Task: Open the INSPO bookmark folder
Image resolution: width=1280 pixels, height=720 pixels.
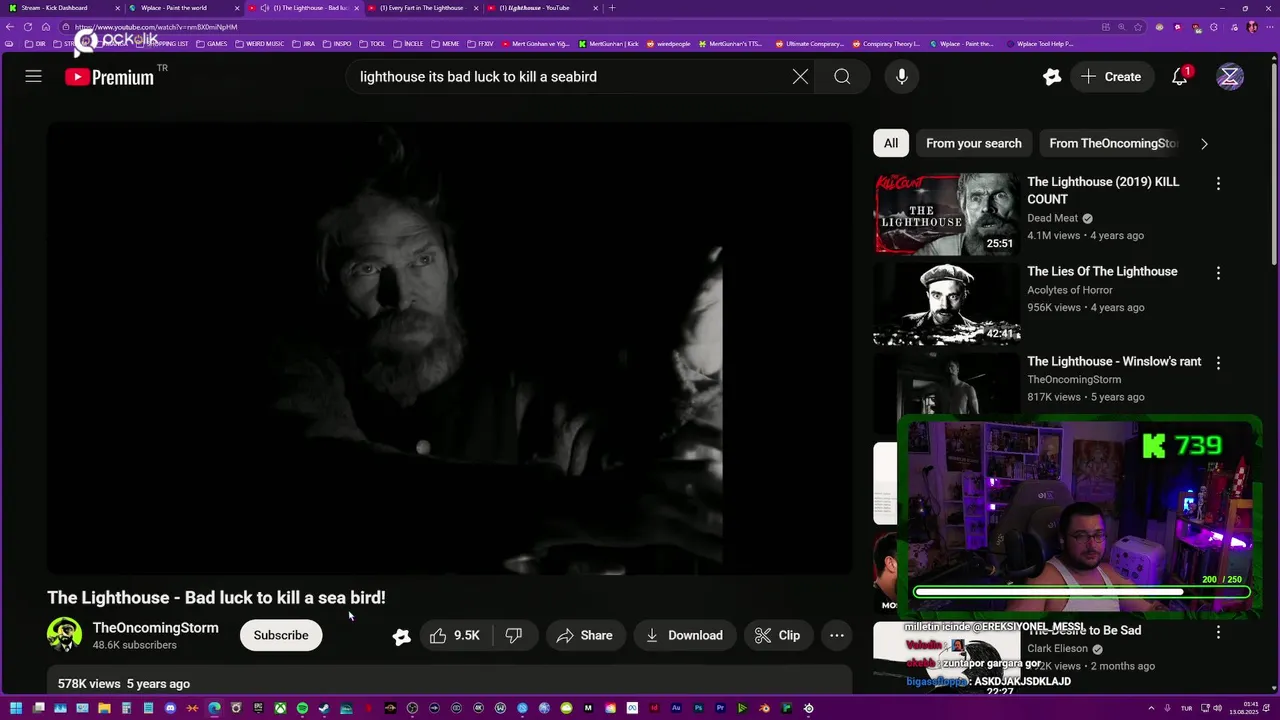Action: pyautogui.click(x=337, y=44)
